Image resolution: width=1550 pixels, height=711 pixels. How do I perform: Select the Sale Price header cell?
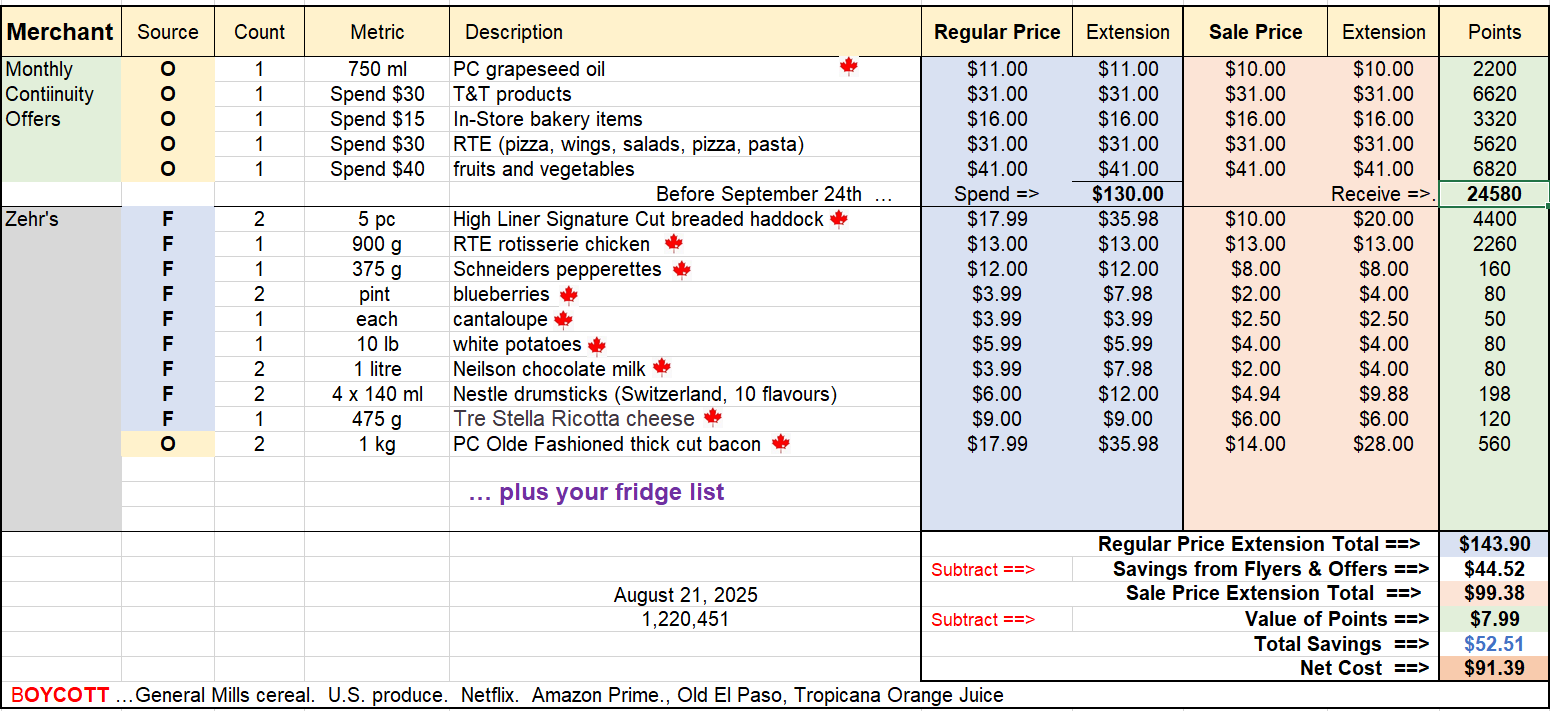click(x=1255, y=32)
